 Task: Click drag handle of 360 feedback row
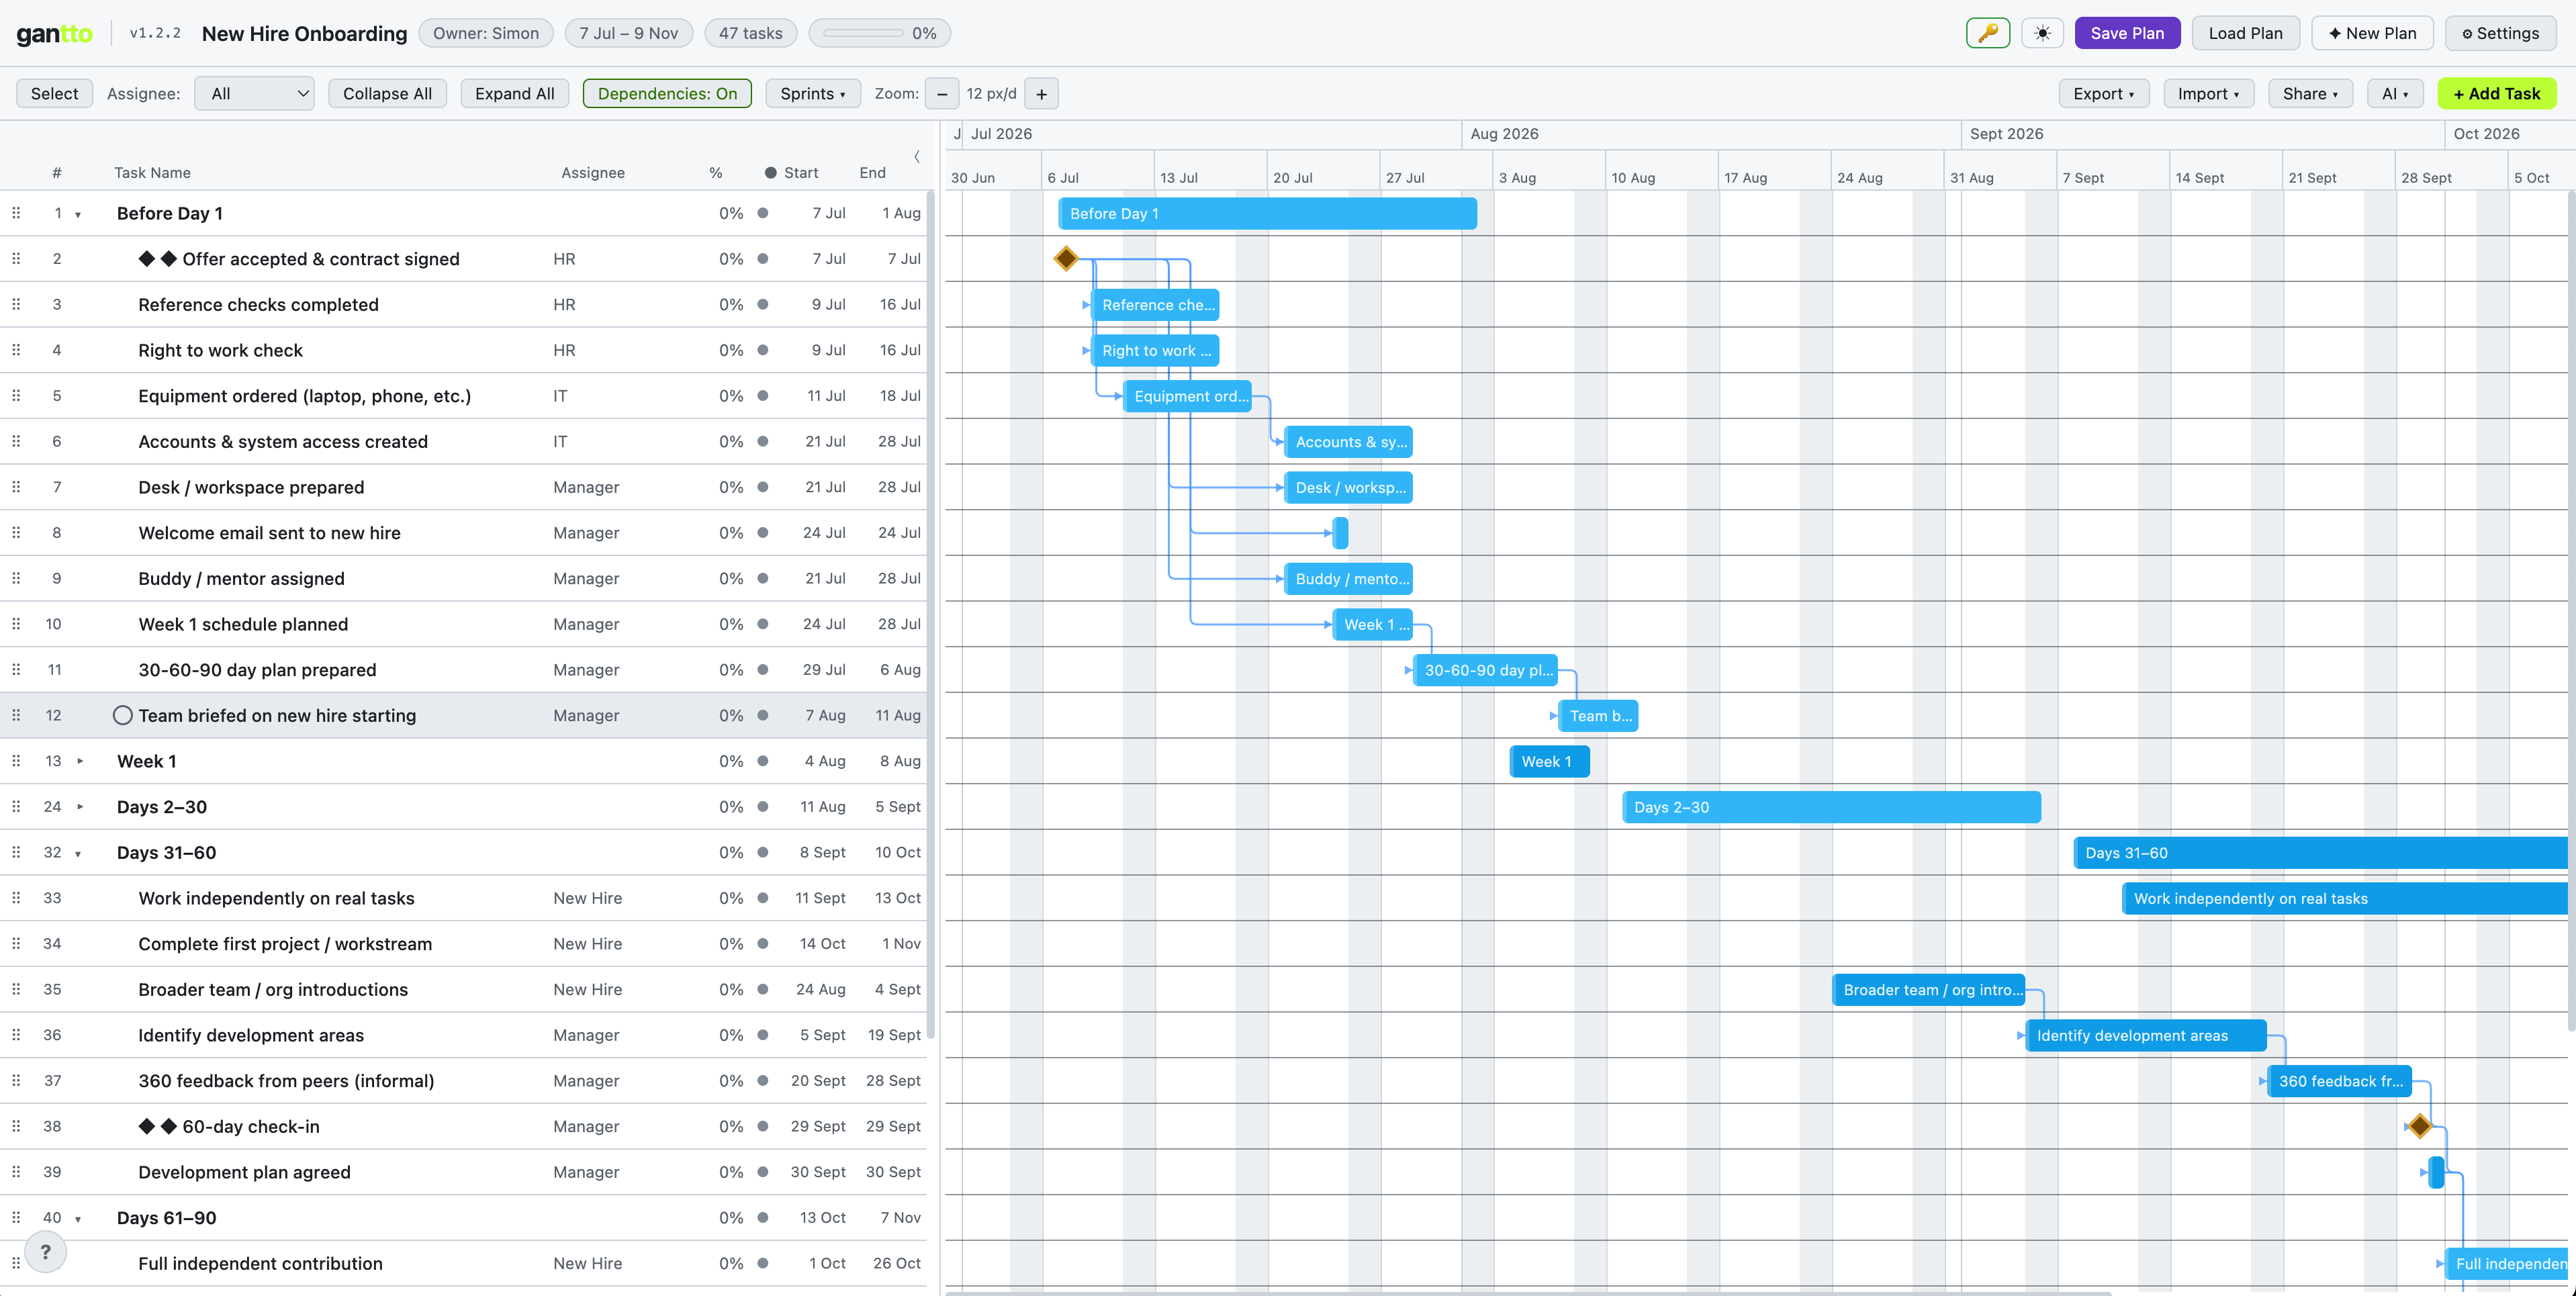[x=16, y=1080]
